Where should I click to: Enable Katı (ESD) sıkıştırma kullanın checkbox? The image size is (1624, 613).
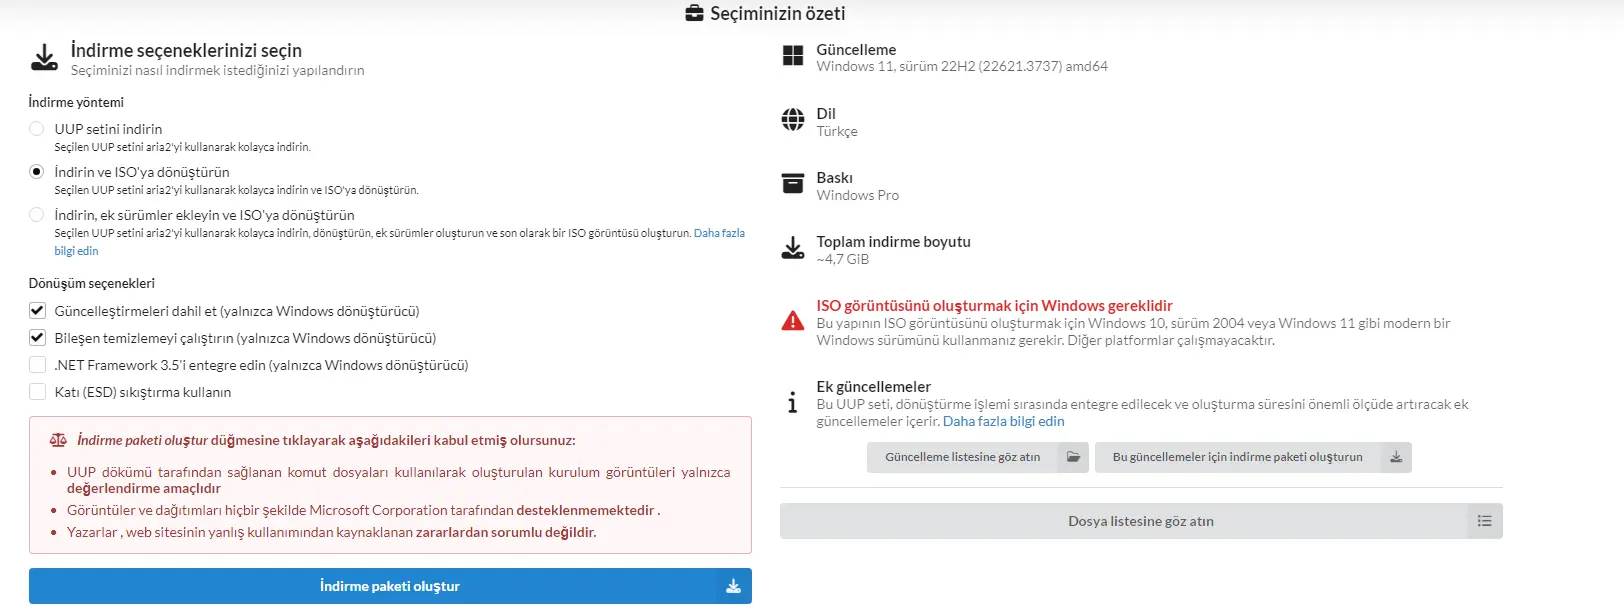(37, 392)
